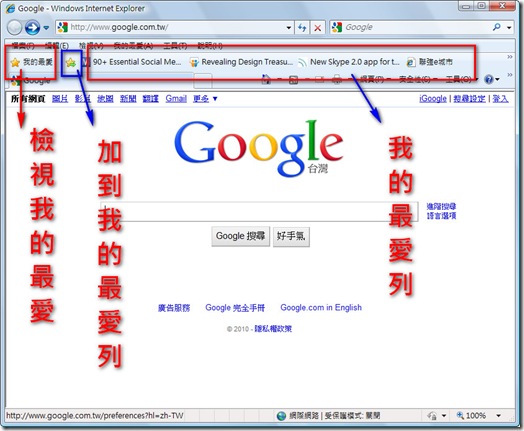
Task: Click the 新聞 news link
Action: pyautogui.click(x=128, y=99)
